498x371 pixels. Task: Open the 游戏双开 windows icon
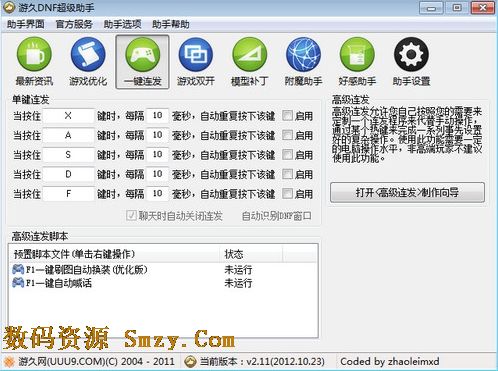click(196, 54)
